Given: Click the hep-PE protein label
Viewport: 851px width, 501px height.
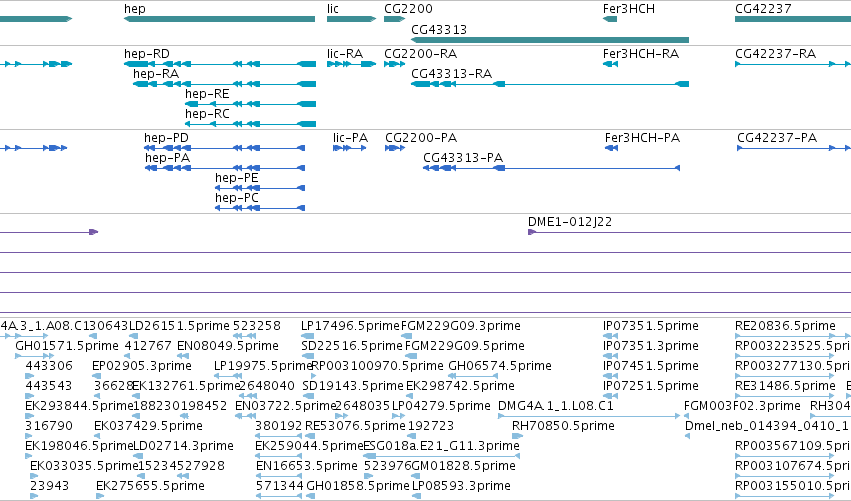Looking at the screenshot, I should [237, 178].
